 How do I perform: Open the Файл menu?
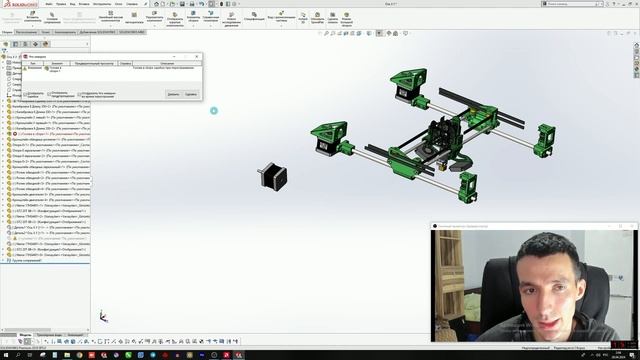click(49, 4)
